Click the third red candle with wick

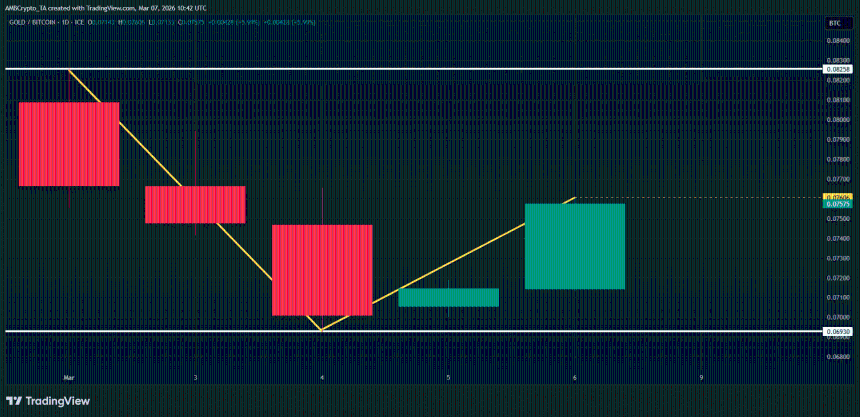click(322, 270)
